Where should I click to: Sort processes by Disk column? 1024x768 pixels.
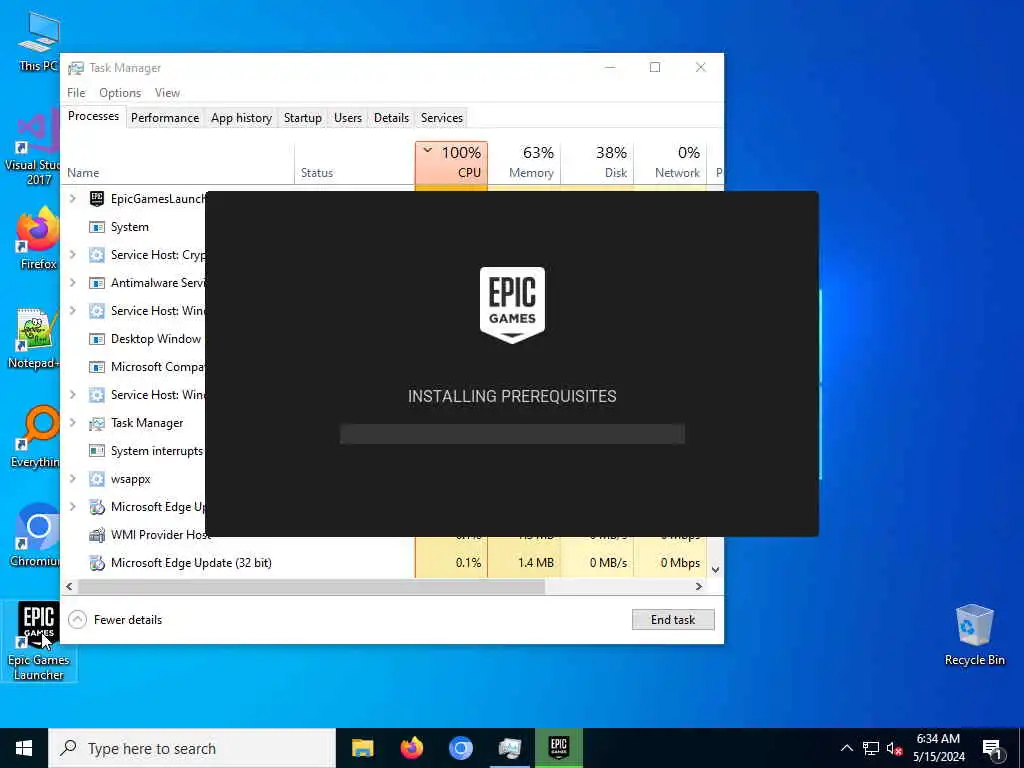598,163
